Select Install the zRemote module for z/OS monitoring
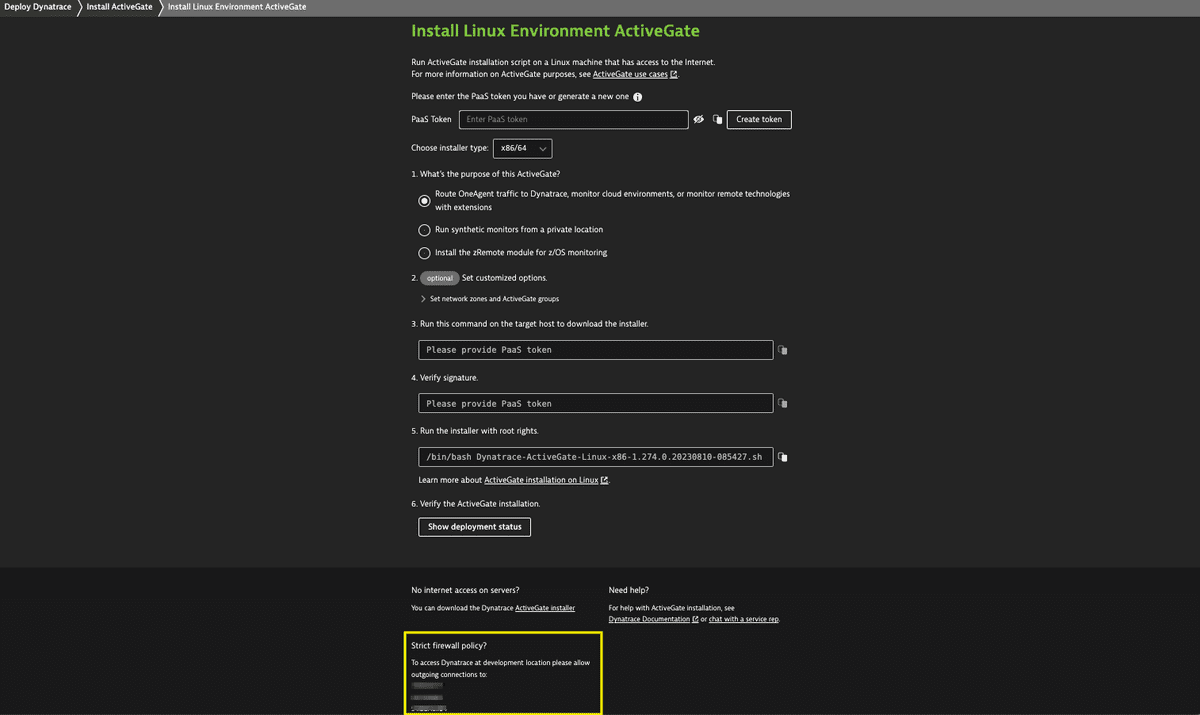 (424, 252)
